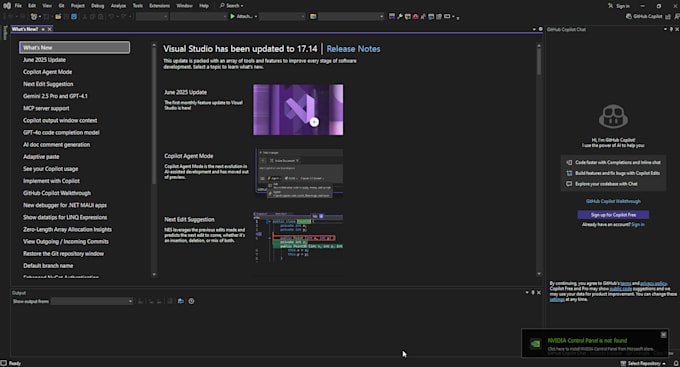680x367 pixels.
Task: Pin the Output panel
Action: point(533,292)
